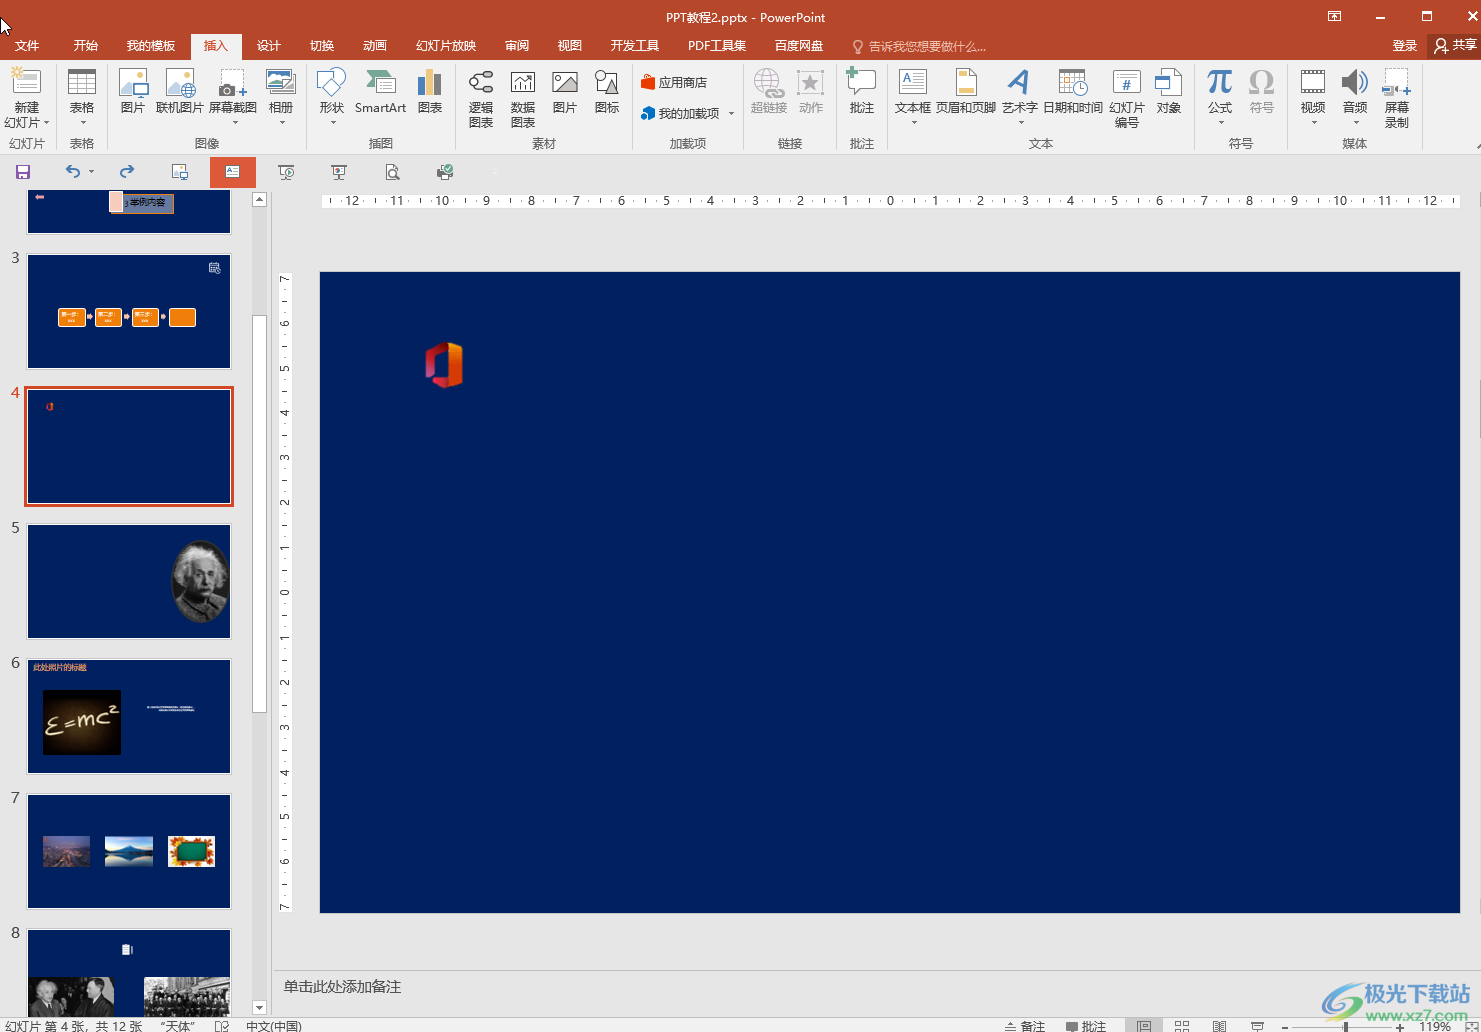This screenshot has height=1032, width=1481.
Task: Open the New Slide dropdown arrow
Action: tap(46, 123)
